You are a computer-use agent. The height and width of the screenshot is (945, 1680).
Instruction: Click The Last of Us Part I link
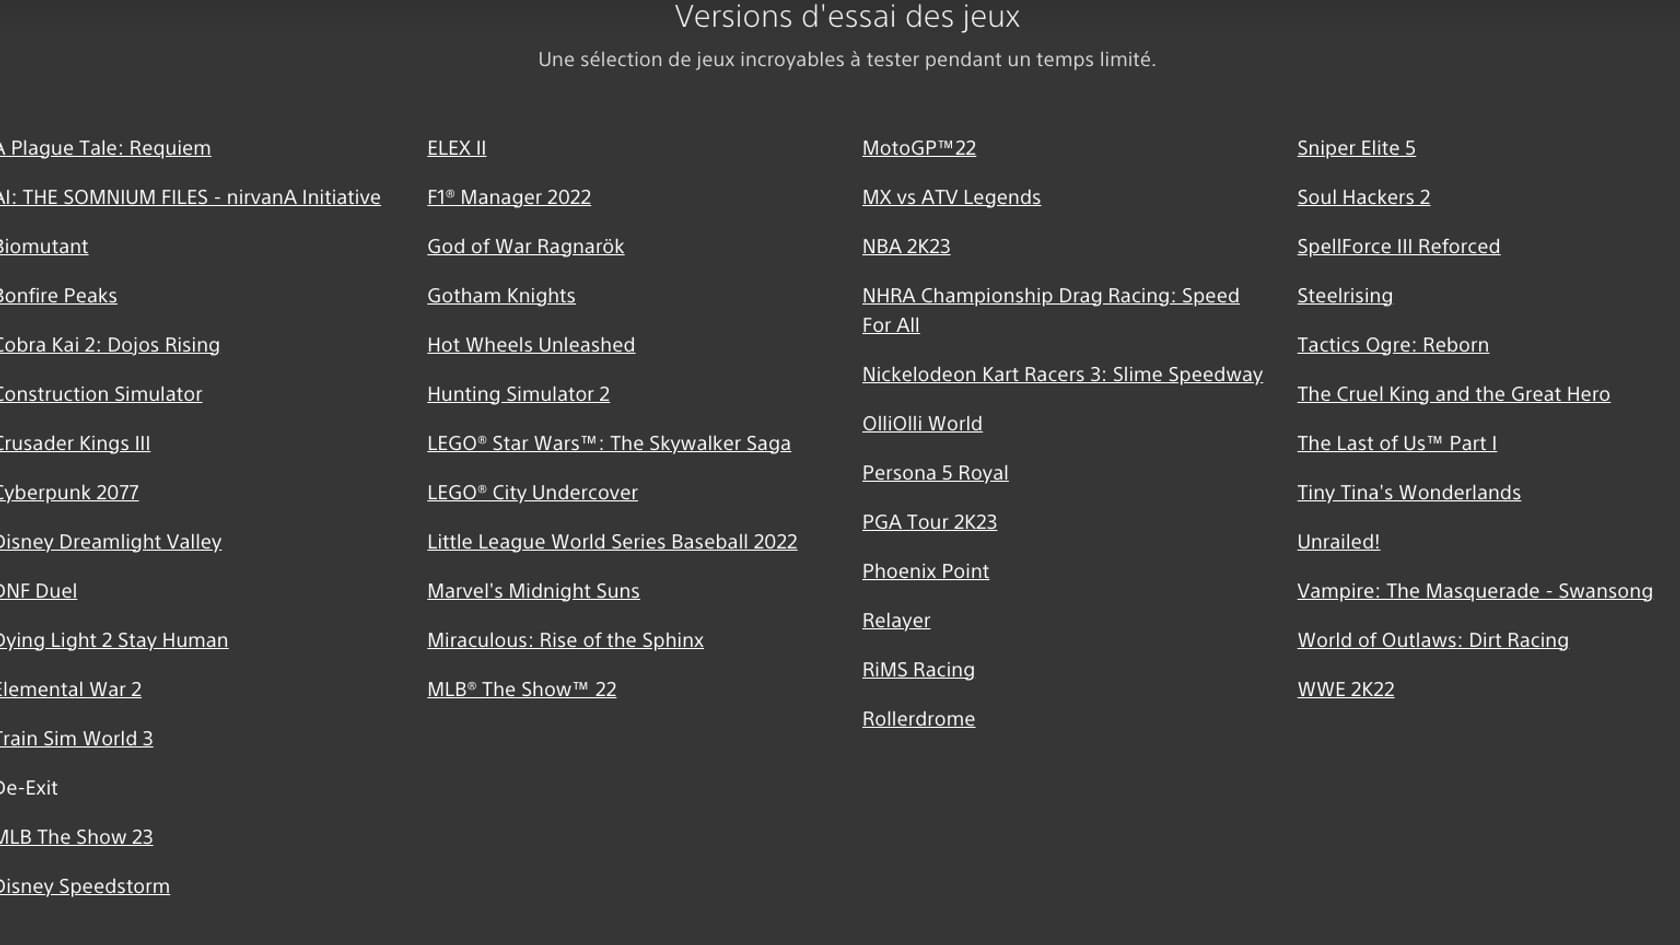1396,443
